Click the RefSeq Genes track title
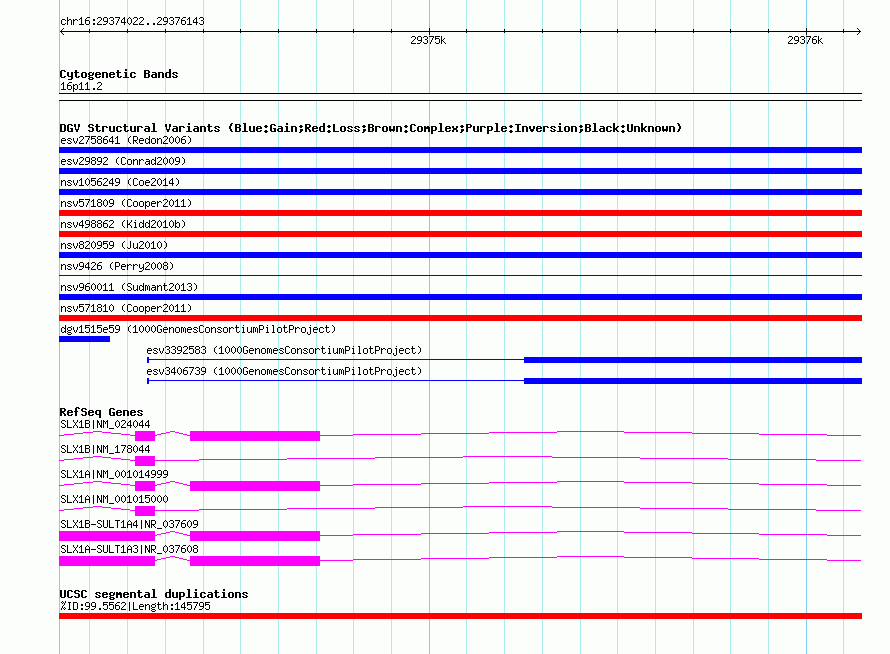Image resolution: width=890 pixels, height=654 pixels. (x=101, y=412)
